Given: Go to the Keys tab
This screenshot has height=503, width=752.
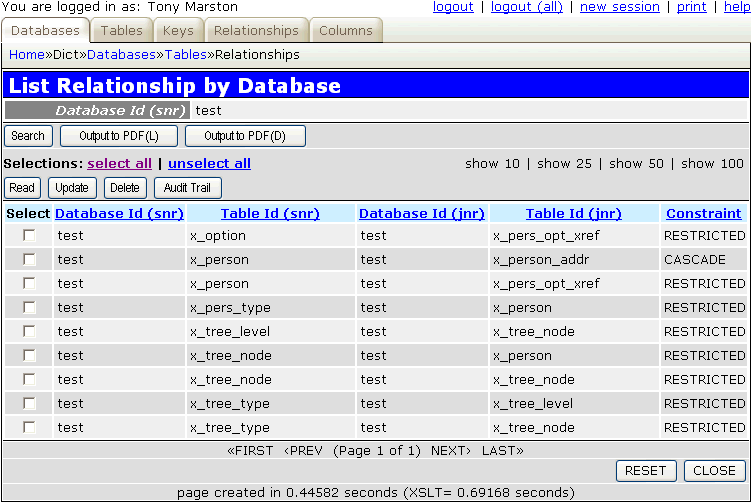Looking at the screenshot, I should pyautogui.click(x=178, y=31).
